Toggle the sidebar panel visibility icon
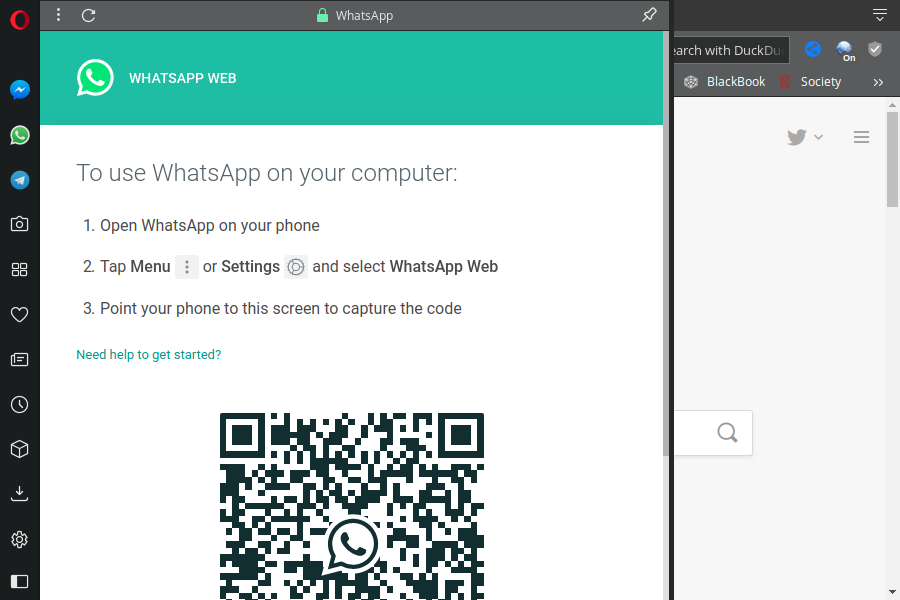Image resolution: width=900 pixels, height=600 pixels. pyautogui.click(x=20, y=582)
